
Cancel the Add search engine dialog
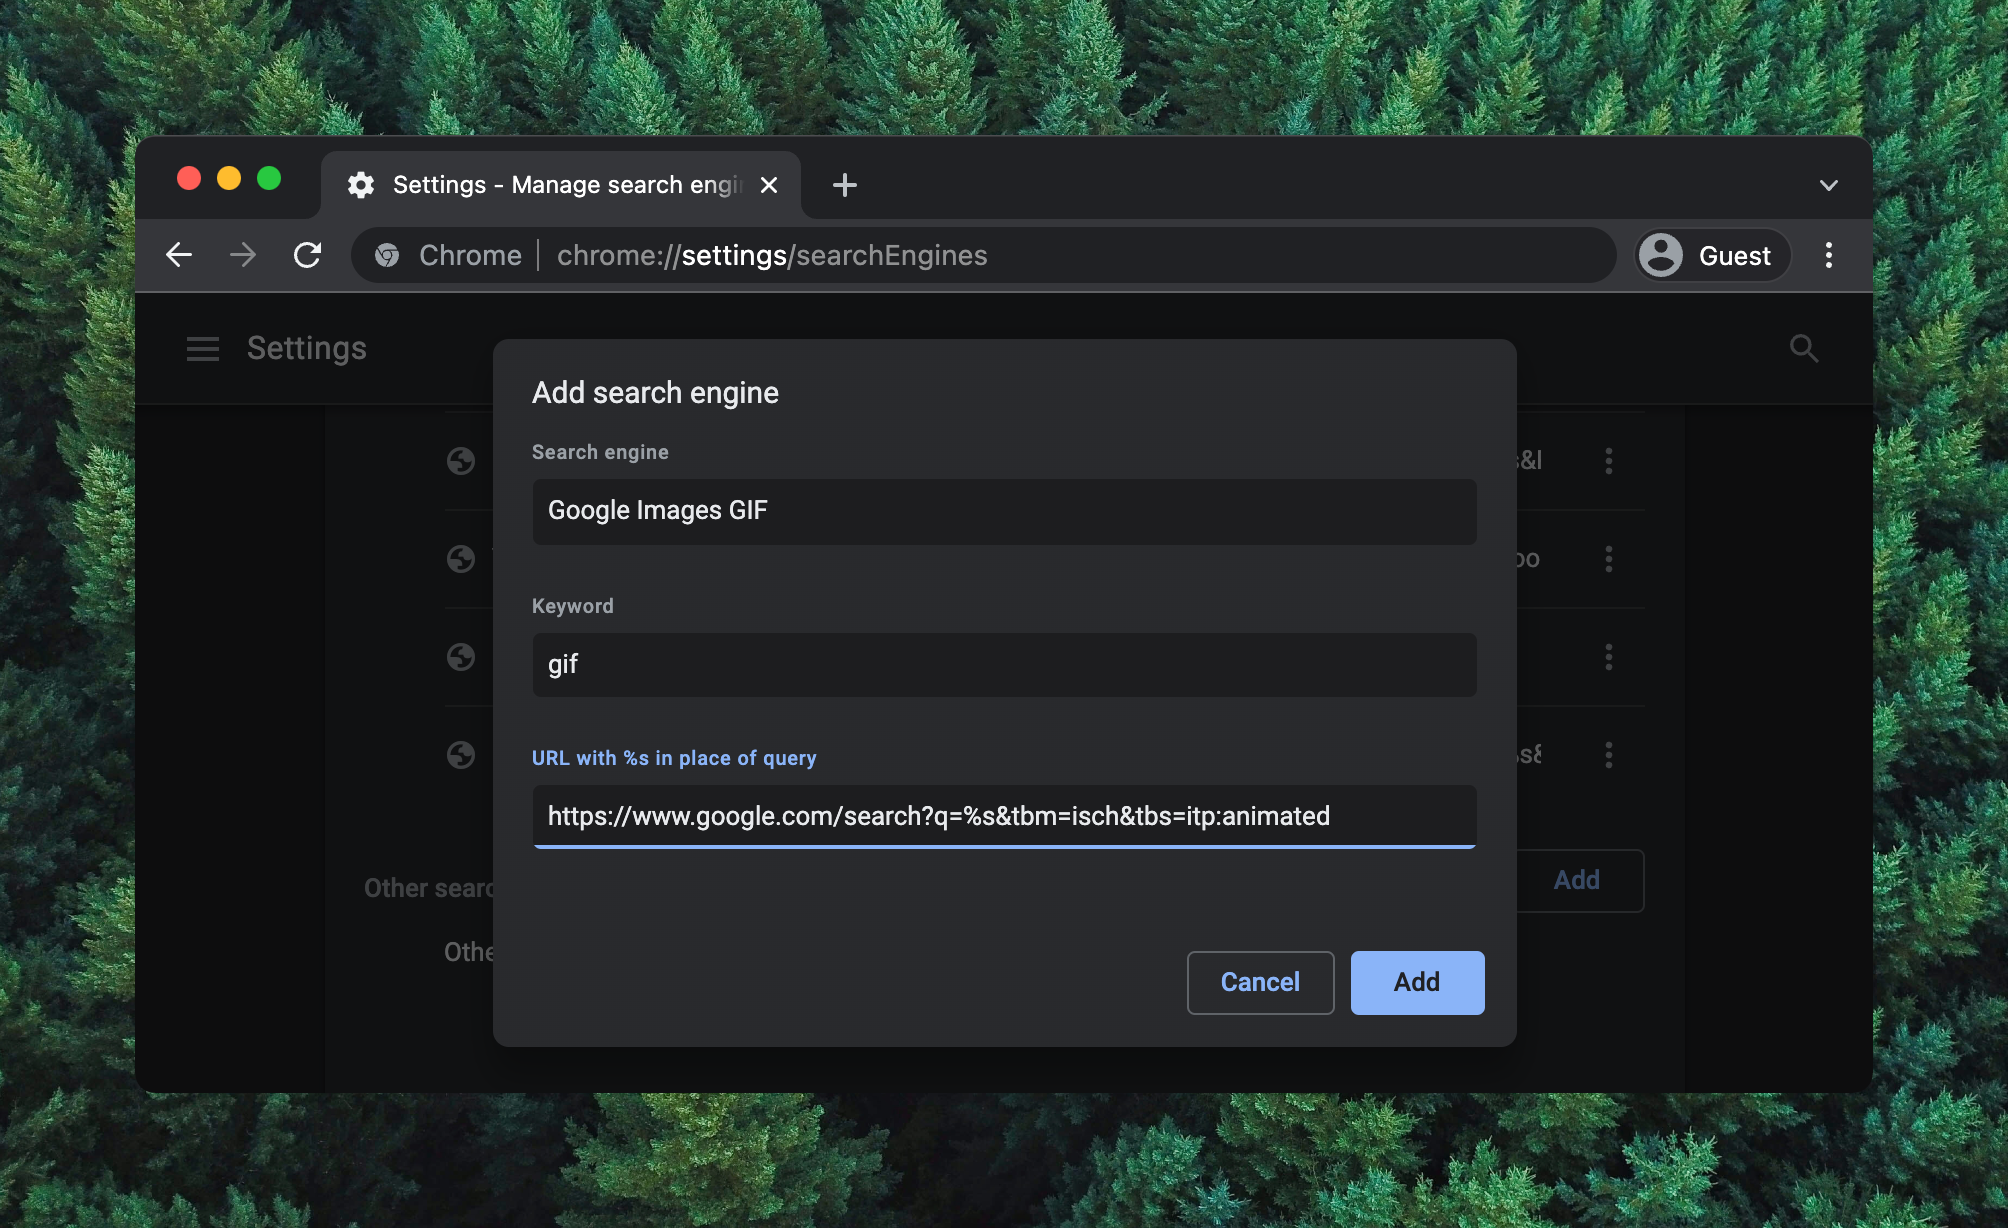coord(1260,982)
